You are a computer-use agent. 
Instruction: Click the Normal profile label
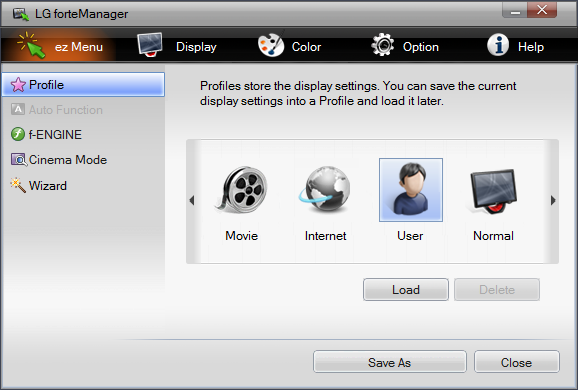click(x=493, y=236)
